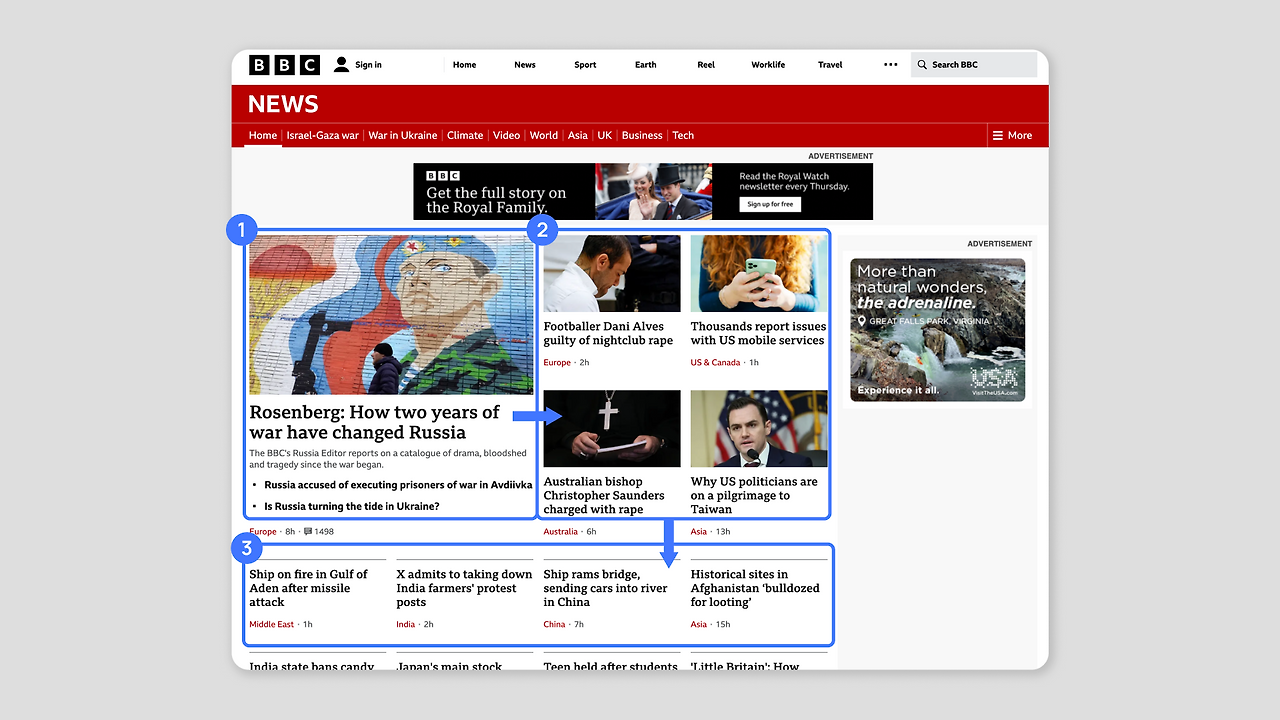Open X admits taking down India farmers' posts headline

(x=464, y=588)
